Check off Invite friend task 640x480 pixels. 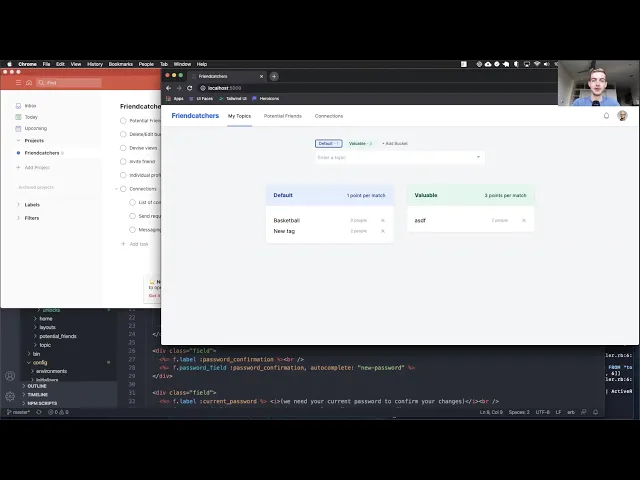123,162
